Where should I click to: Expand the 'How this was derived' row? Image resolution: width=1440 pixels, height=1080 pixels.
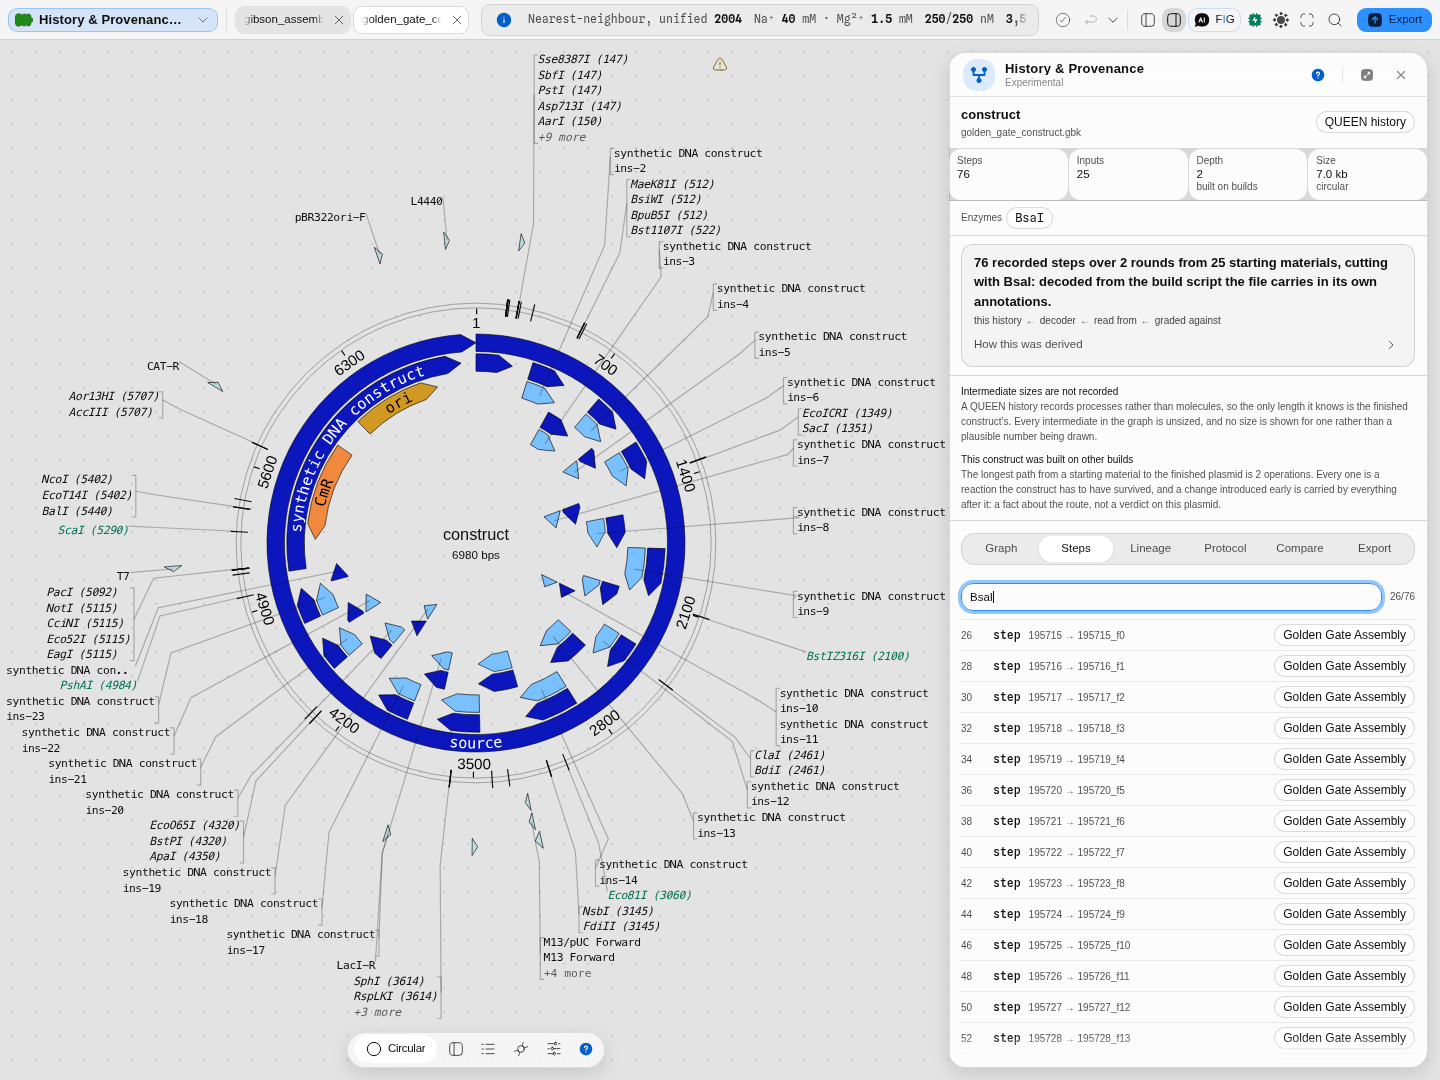[1187, 345]
